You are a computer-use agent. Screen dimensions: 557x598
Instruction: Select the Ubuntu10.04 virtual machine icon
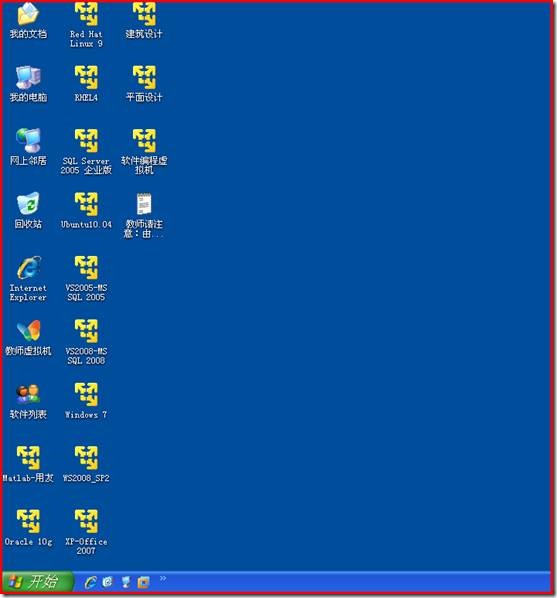(86, 204)
